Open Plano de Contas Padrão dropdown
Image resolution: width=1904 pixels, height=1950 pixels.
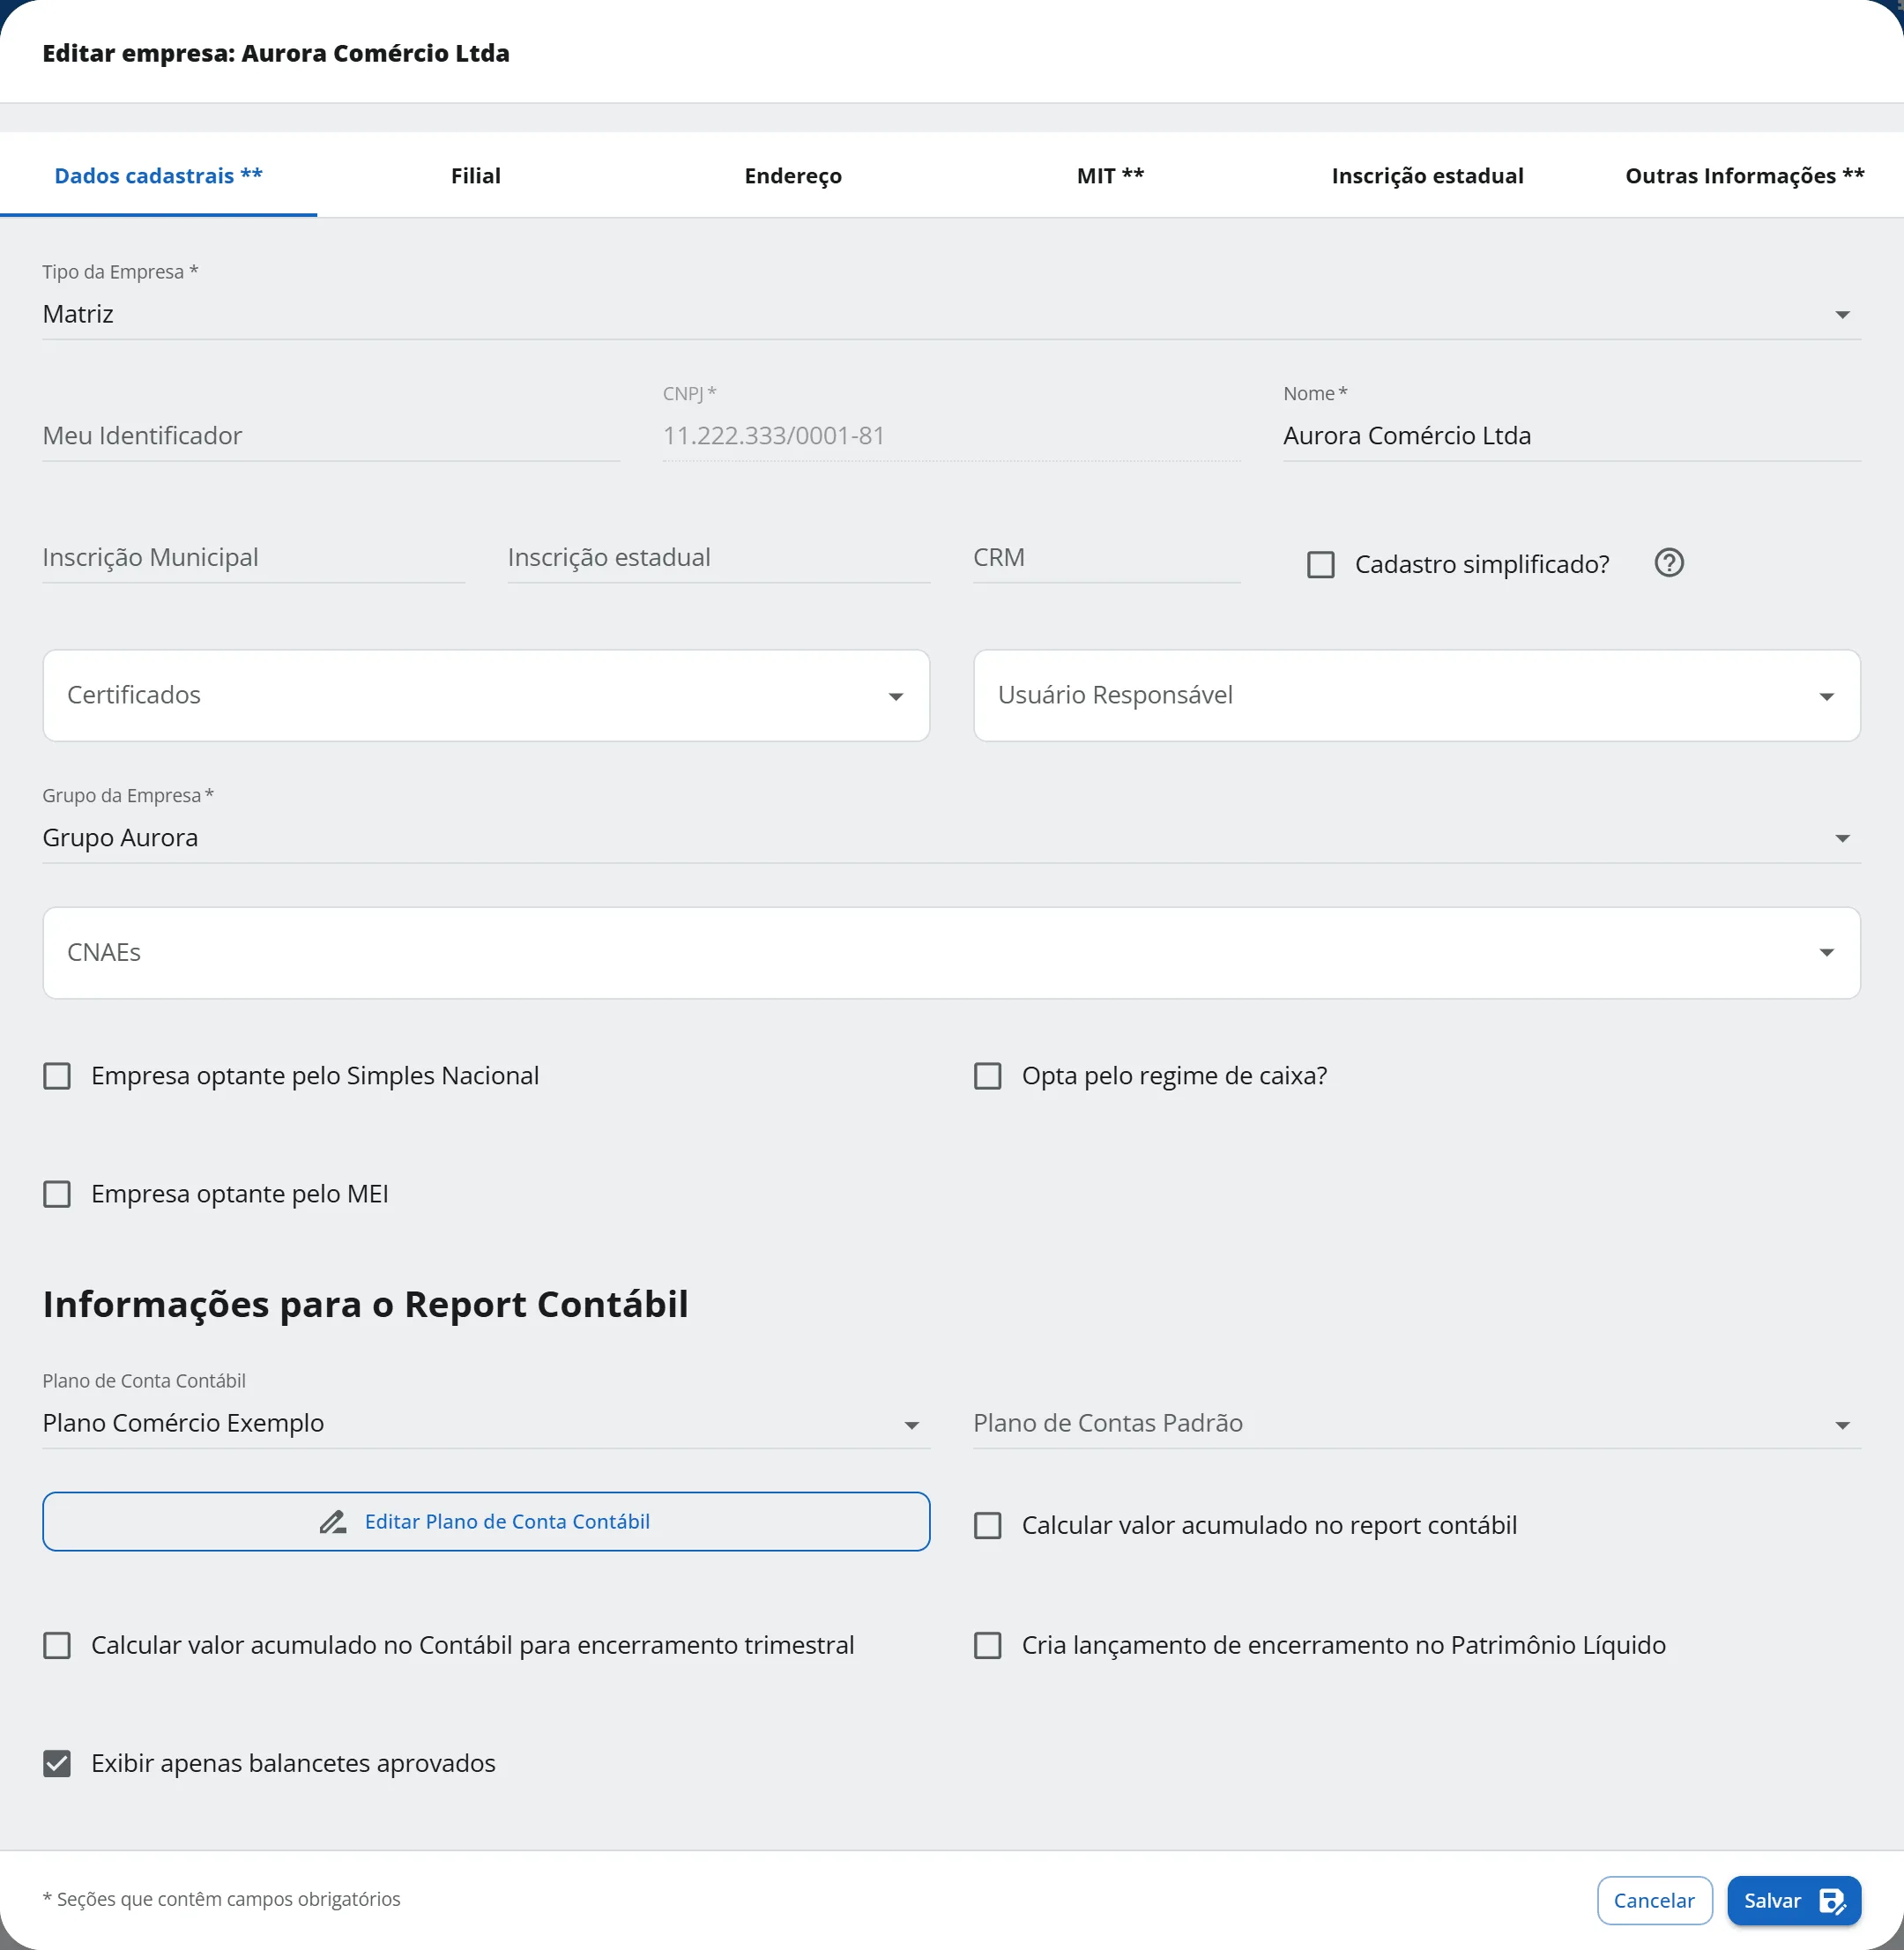pos(1417,1424)
